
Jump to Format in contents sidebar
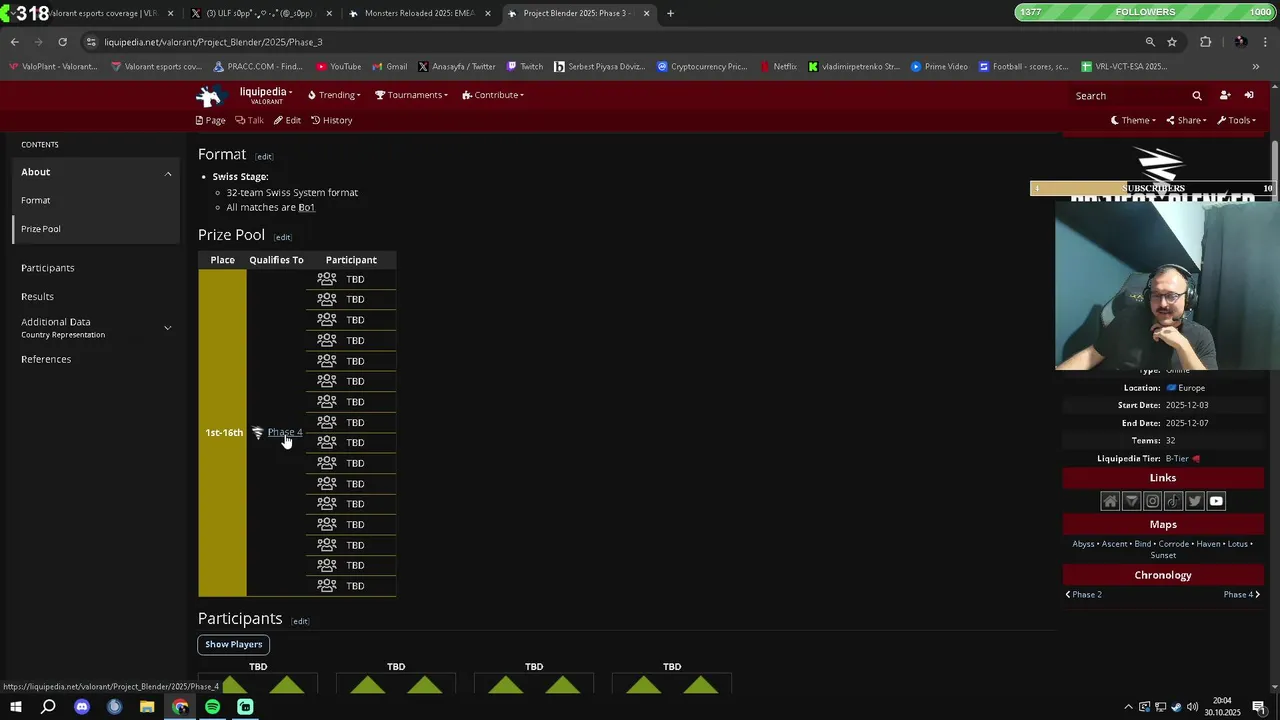pos(36,200)
